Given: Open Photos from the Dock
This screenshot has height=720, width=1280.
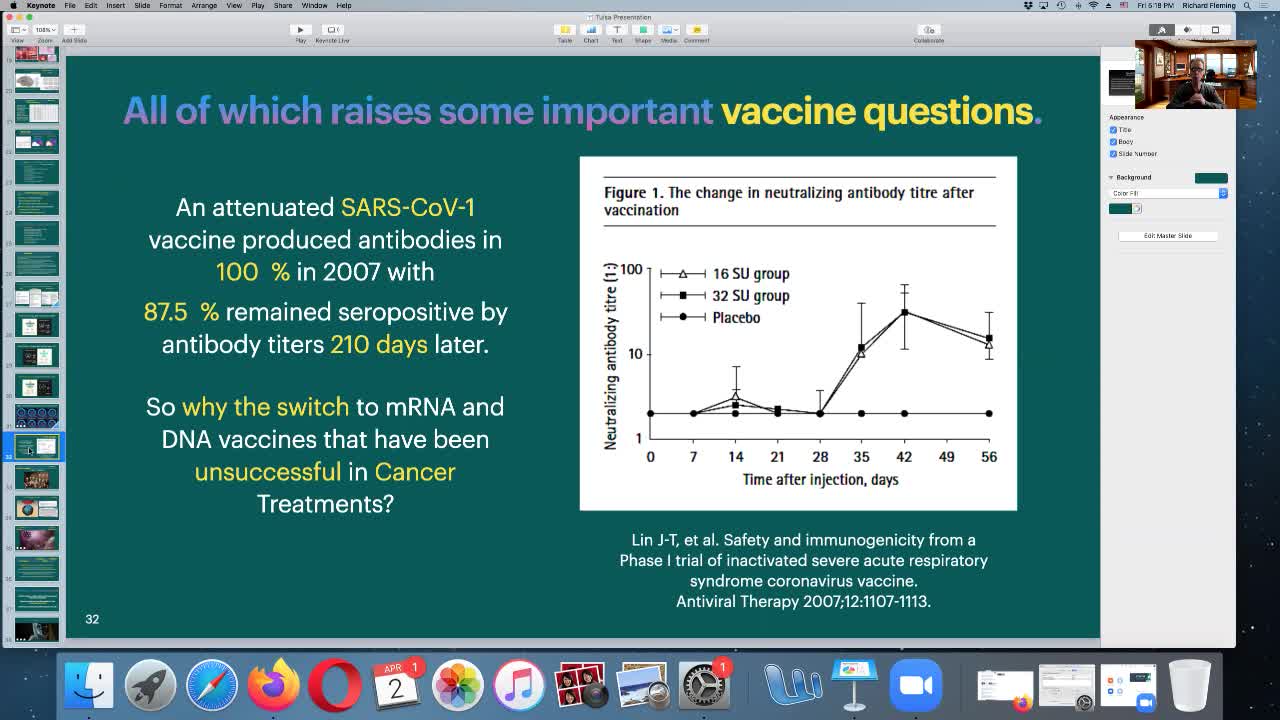Looking at the screenshot, I should (x=458, y=686).
